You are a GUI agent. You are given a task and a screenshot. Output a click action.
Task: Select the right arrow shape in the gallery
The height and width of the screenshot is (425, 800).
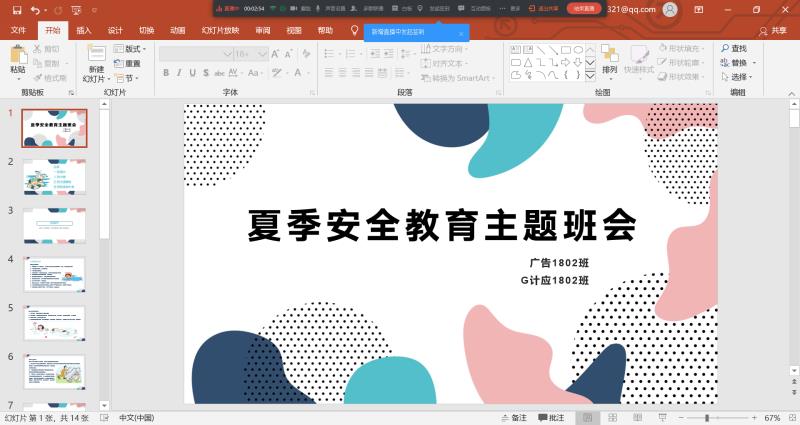pyautogui.click(x=565, y=63)
